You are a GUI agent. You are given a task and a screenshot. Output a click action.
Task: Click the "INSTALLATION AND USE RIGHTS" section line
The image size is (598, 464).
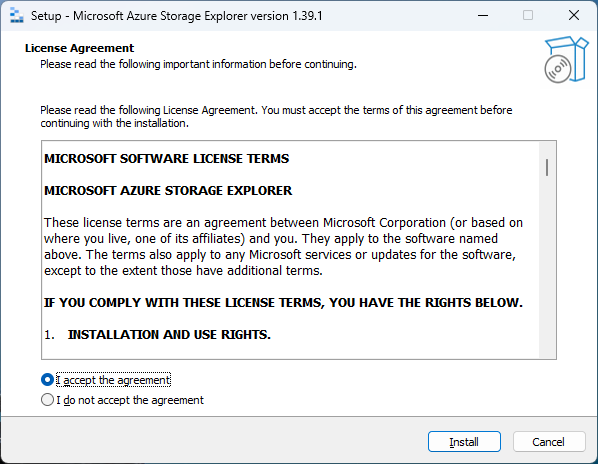[158, 335]
